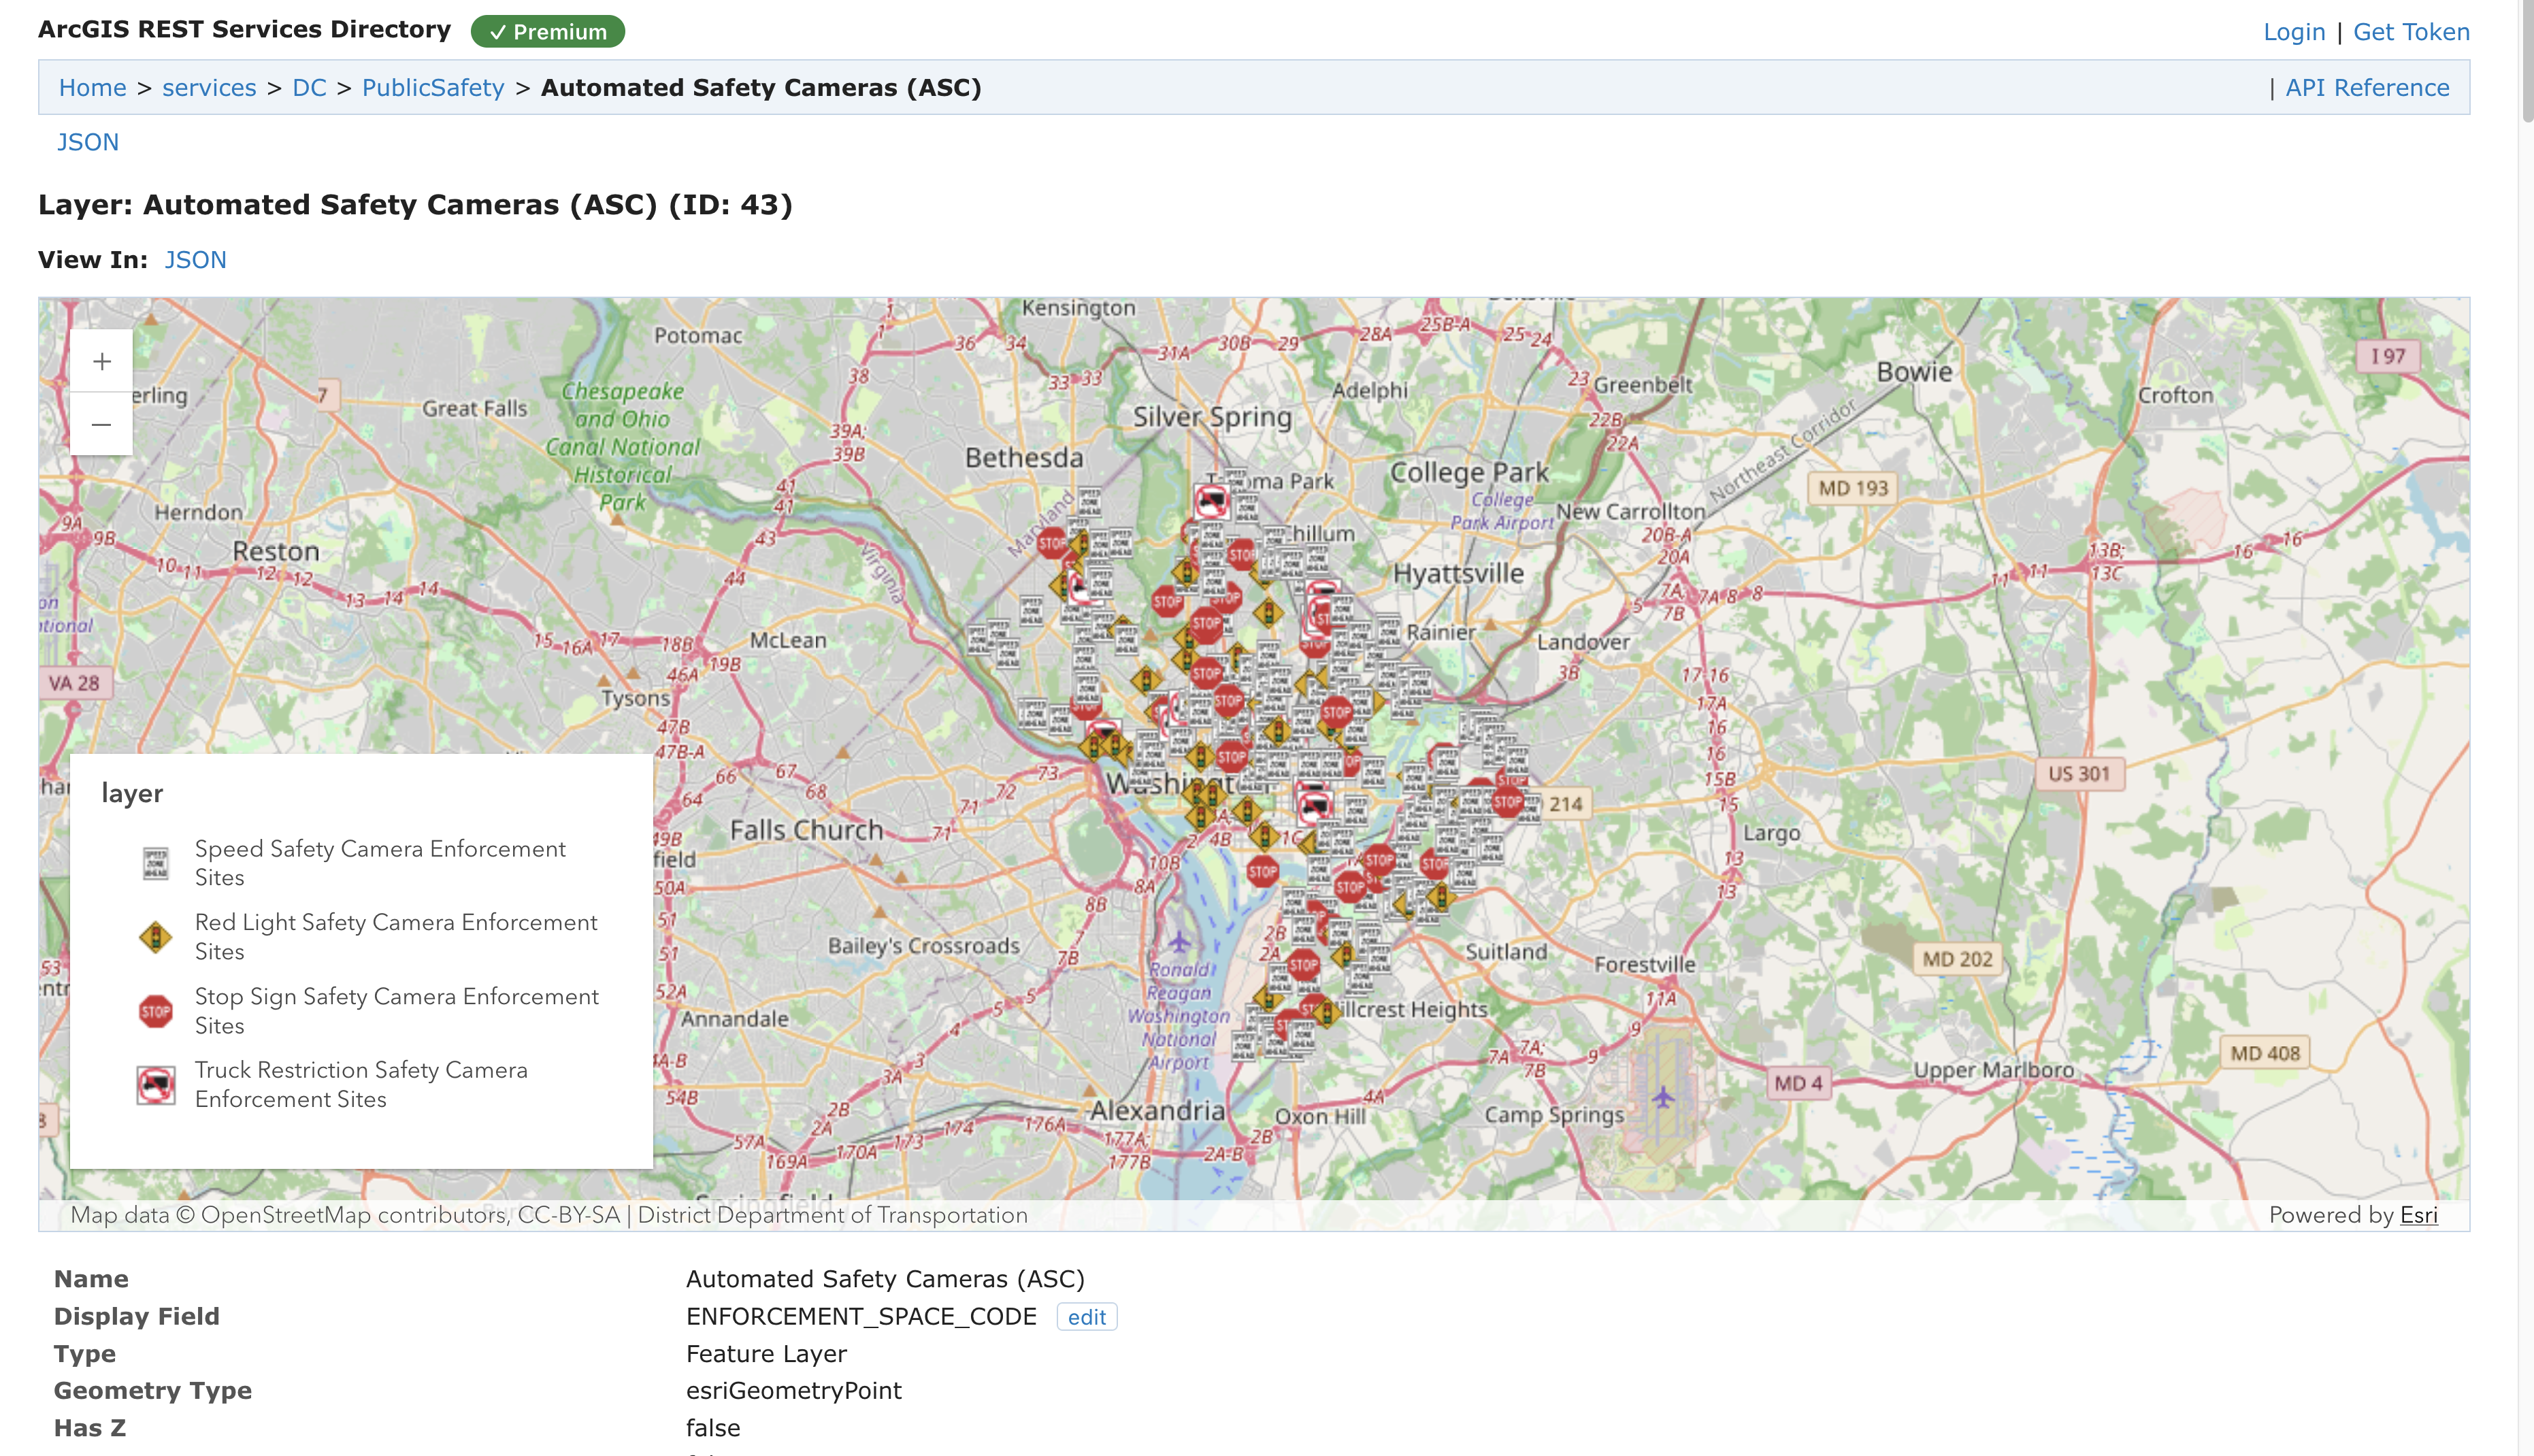Click 'Stop Sign Safety Camera Enforcement Sites' text
The width and height of the screenshot is (2534, 1456).
pos(397,1011)
